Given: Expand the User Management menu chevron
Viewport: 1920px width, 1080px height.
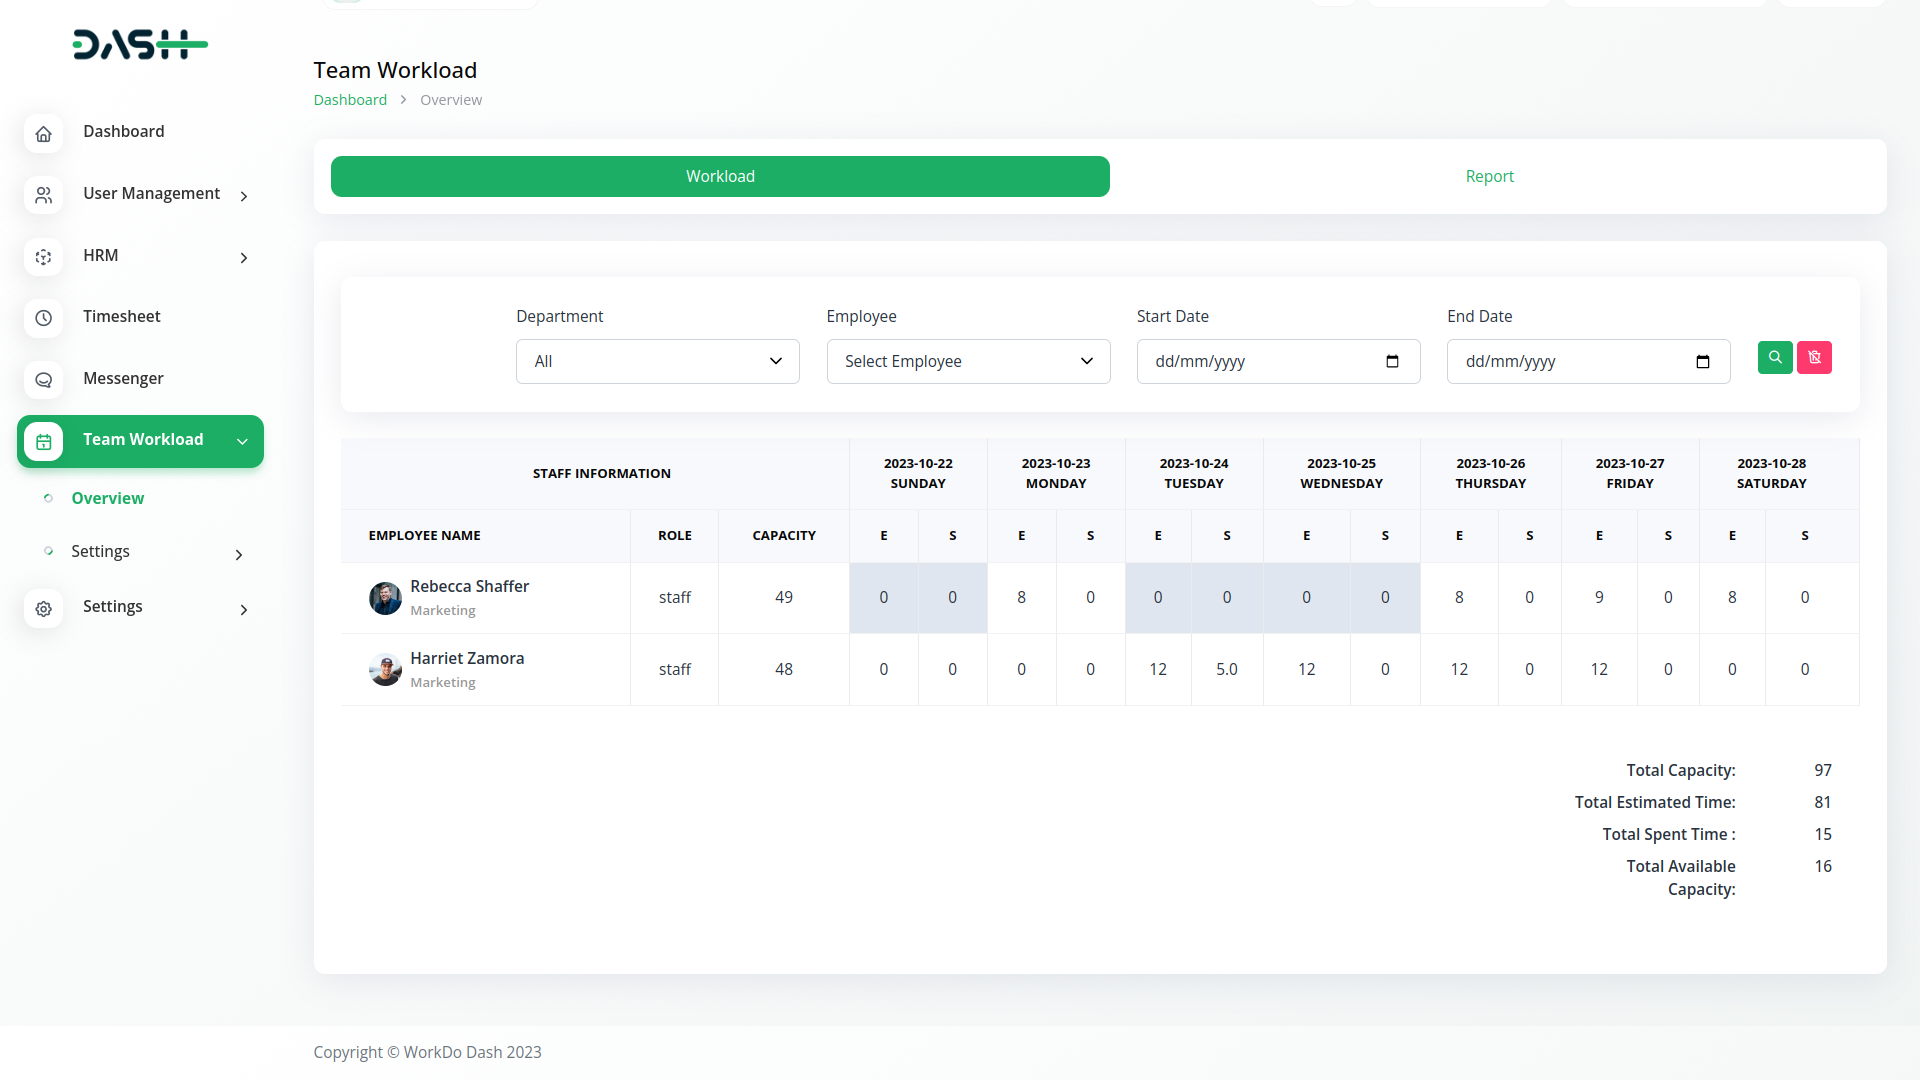Looking at the screenshot, I should 243,196.
